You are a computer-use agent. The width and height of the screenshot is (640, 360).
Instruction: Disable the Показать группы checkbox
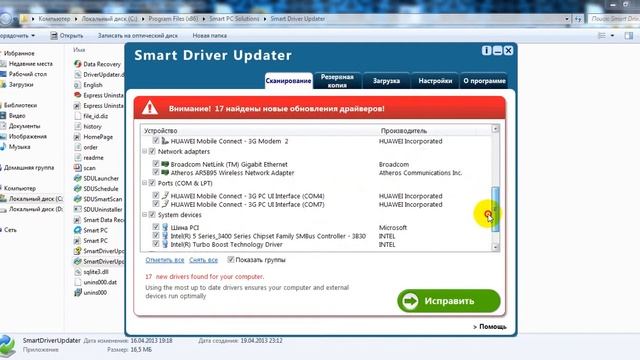tap(231, 260)
